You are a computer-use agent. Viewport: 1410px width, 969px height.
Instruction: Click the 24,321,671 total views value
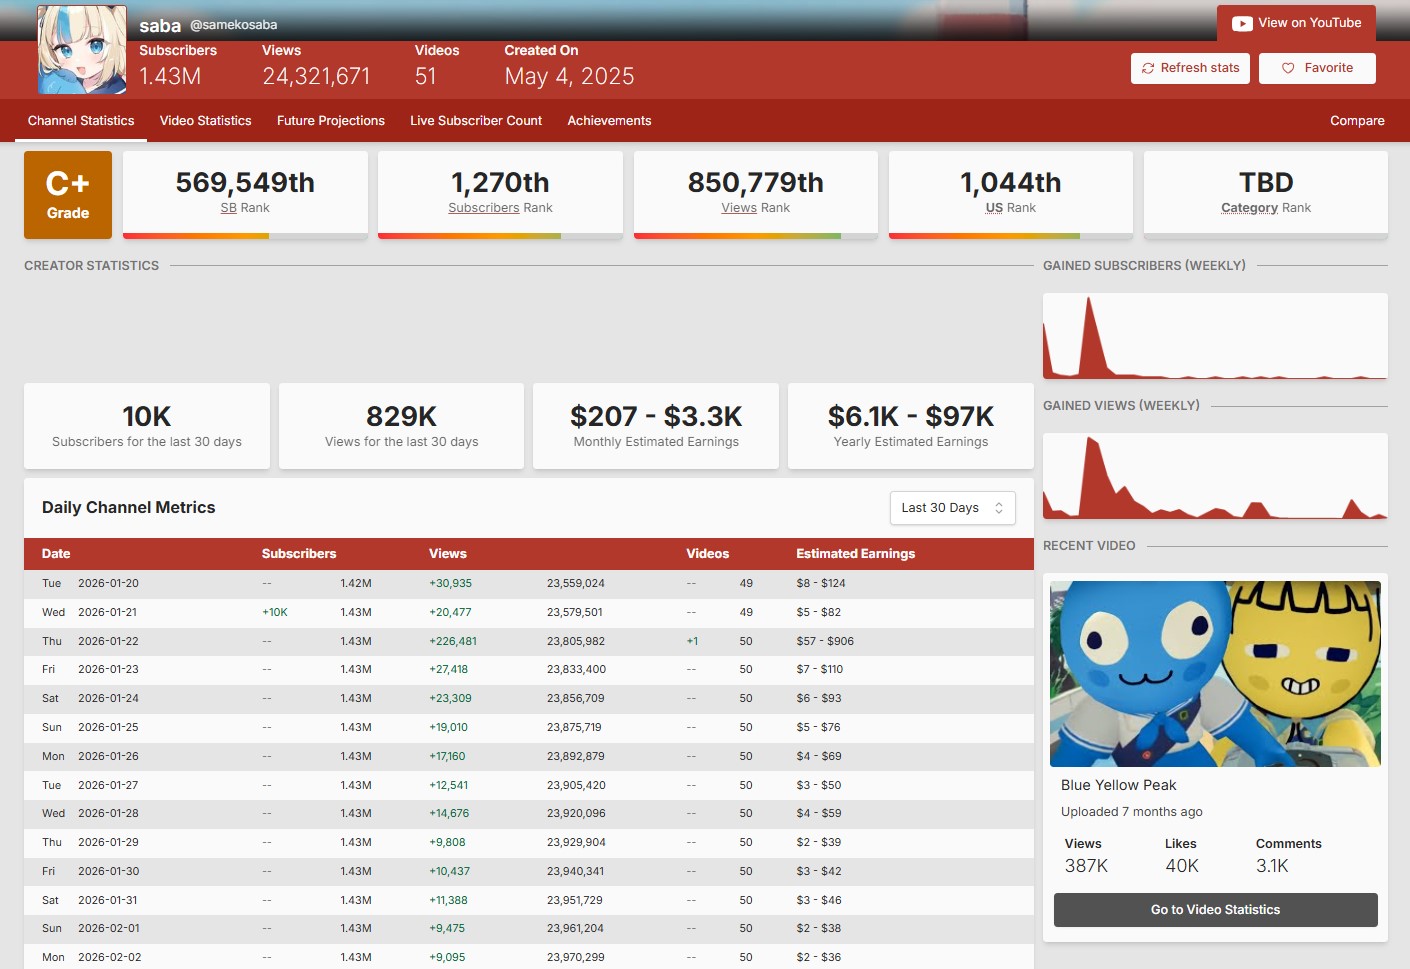[x=316, y=77]
